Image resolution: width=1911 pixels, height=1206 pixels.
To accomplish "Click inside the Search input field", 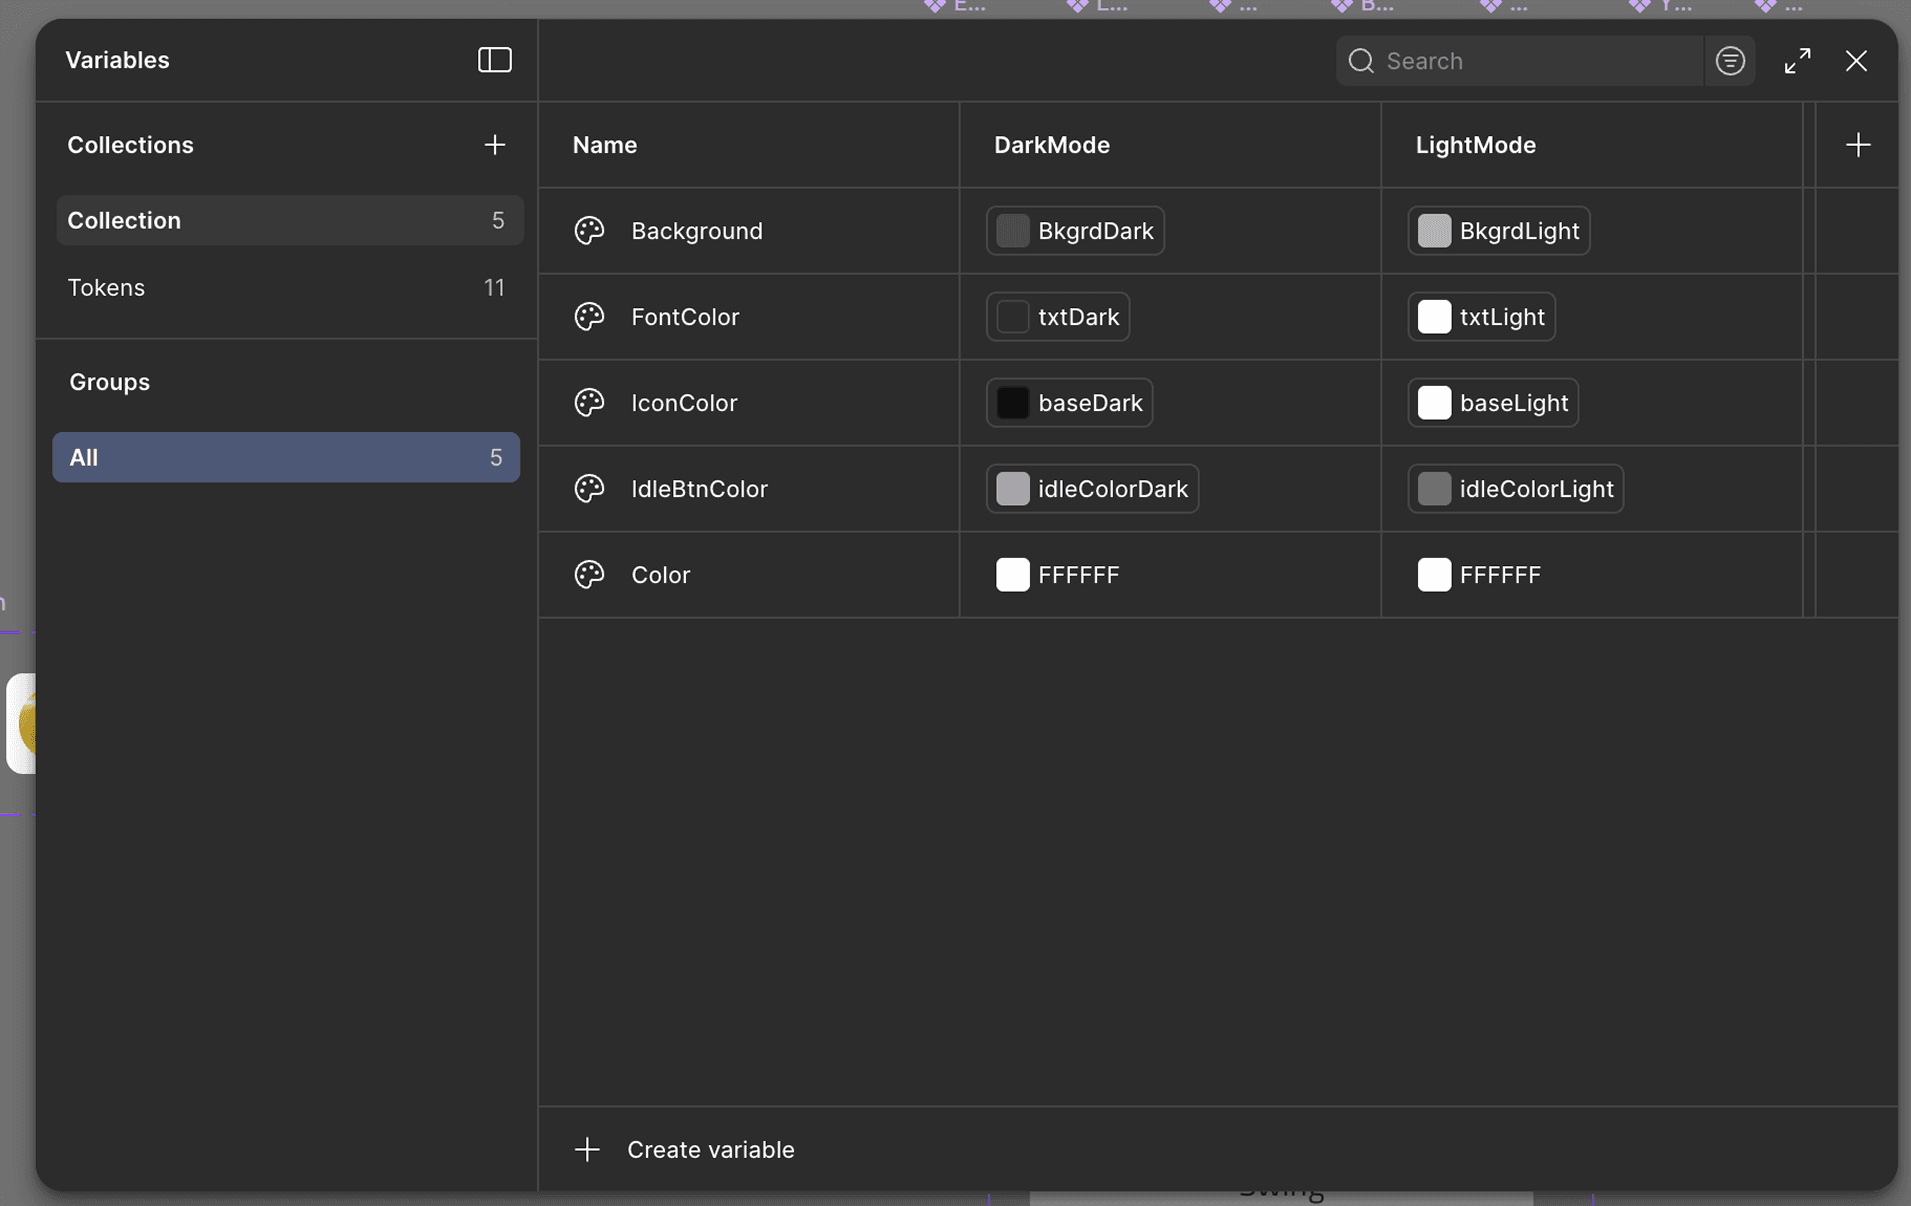I will [x=1520, y=60].
